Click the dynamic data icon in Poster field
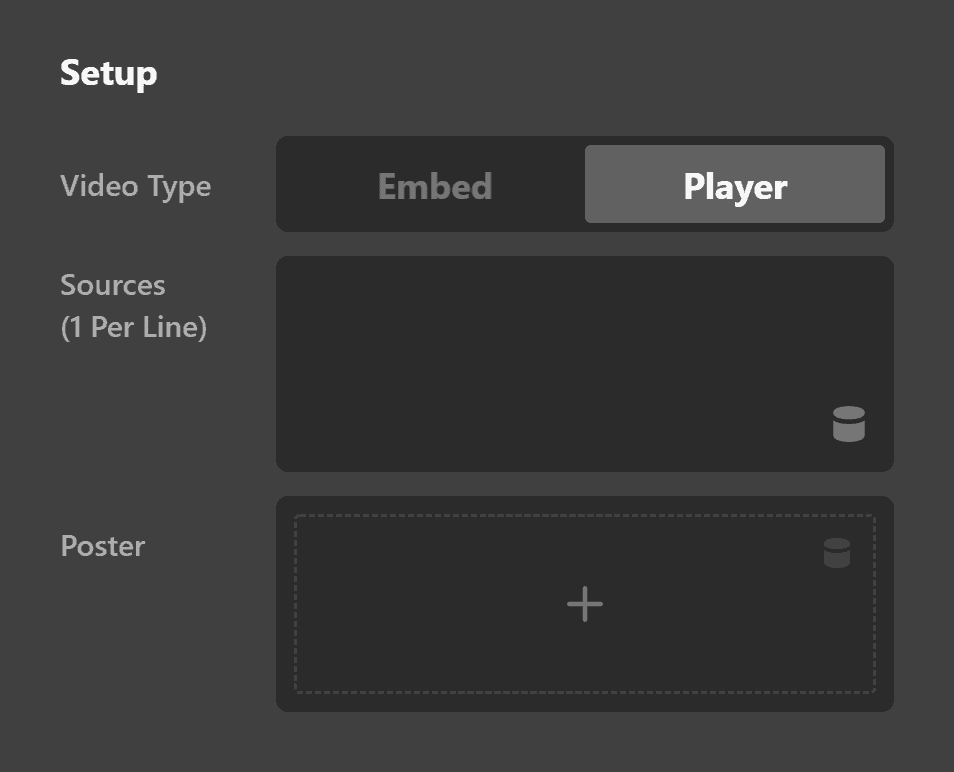 (x=836, y=552)
